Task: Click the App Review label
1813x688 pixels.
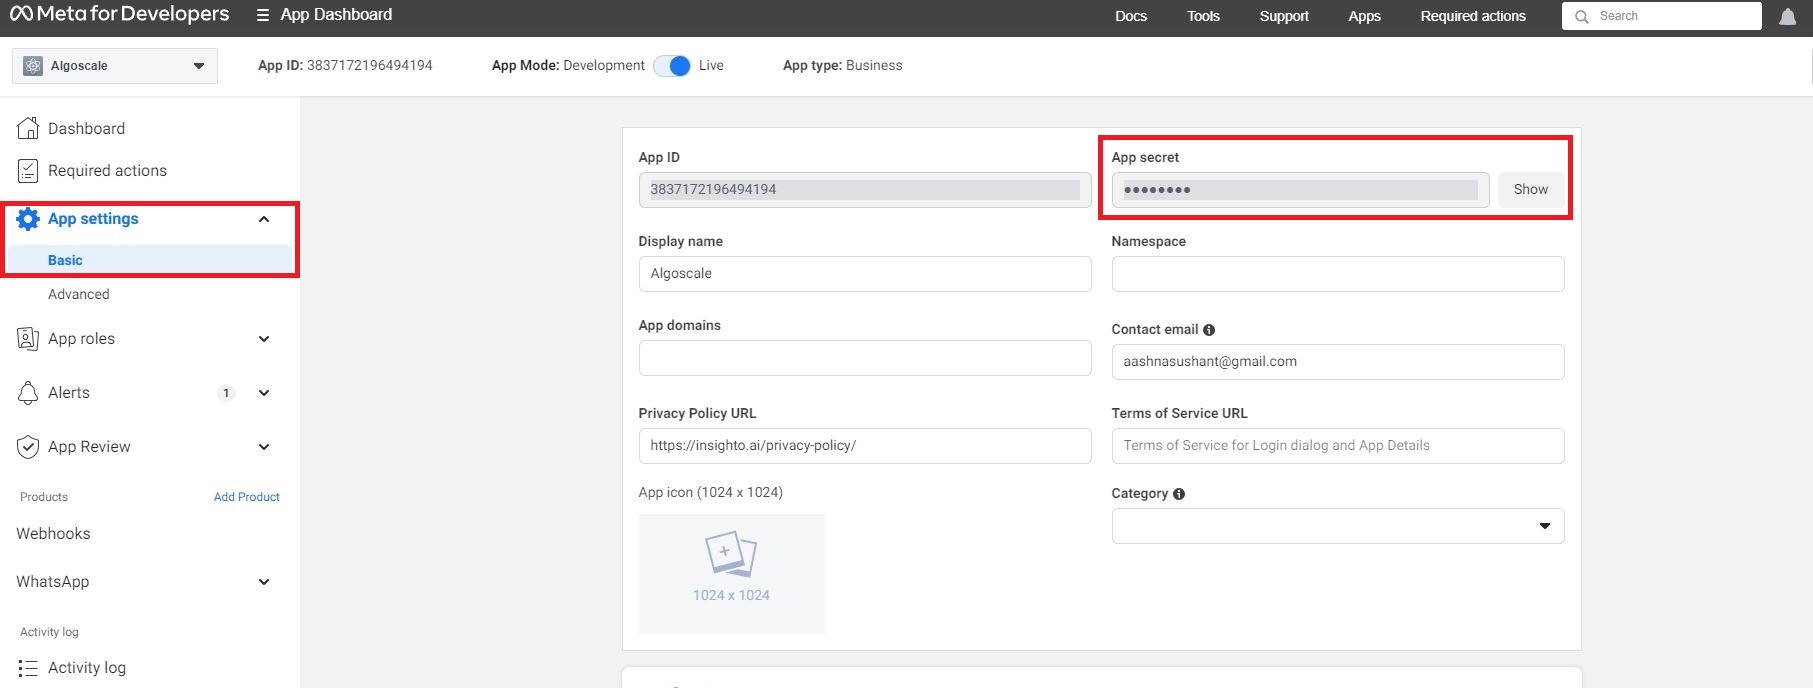Action: pos(89,447)
